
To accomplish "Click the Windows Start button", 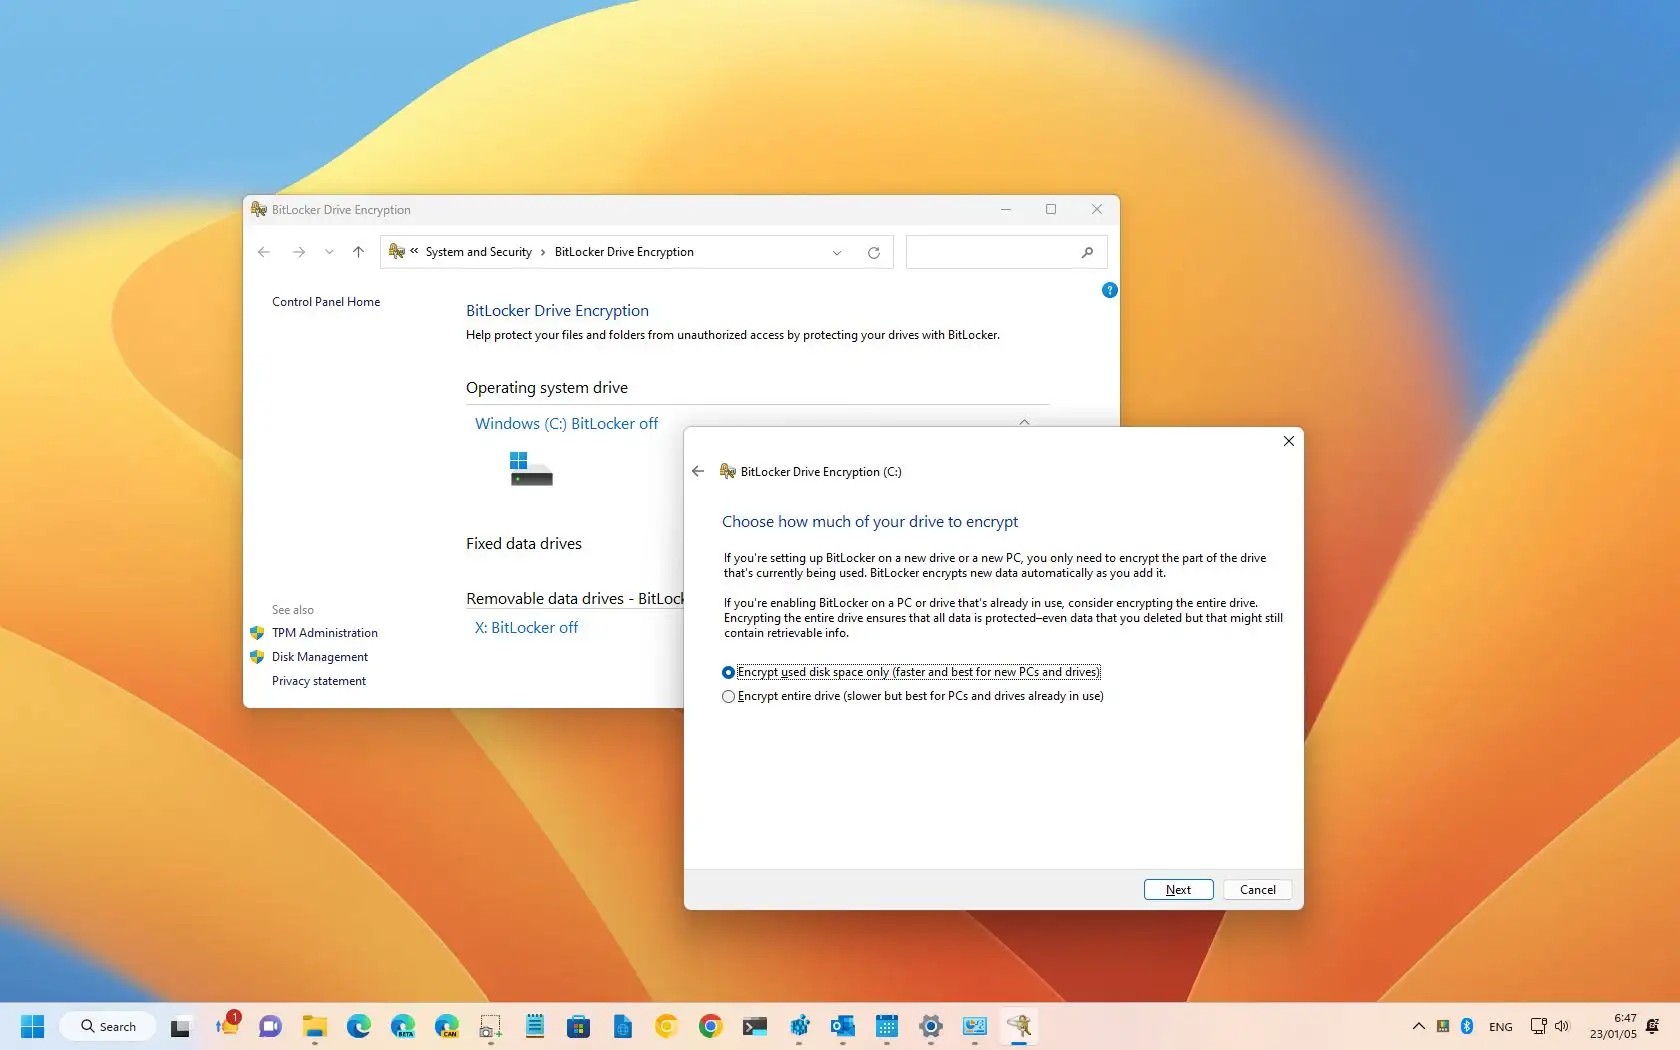I will pos(33,1026).
